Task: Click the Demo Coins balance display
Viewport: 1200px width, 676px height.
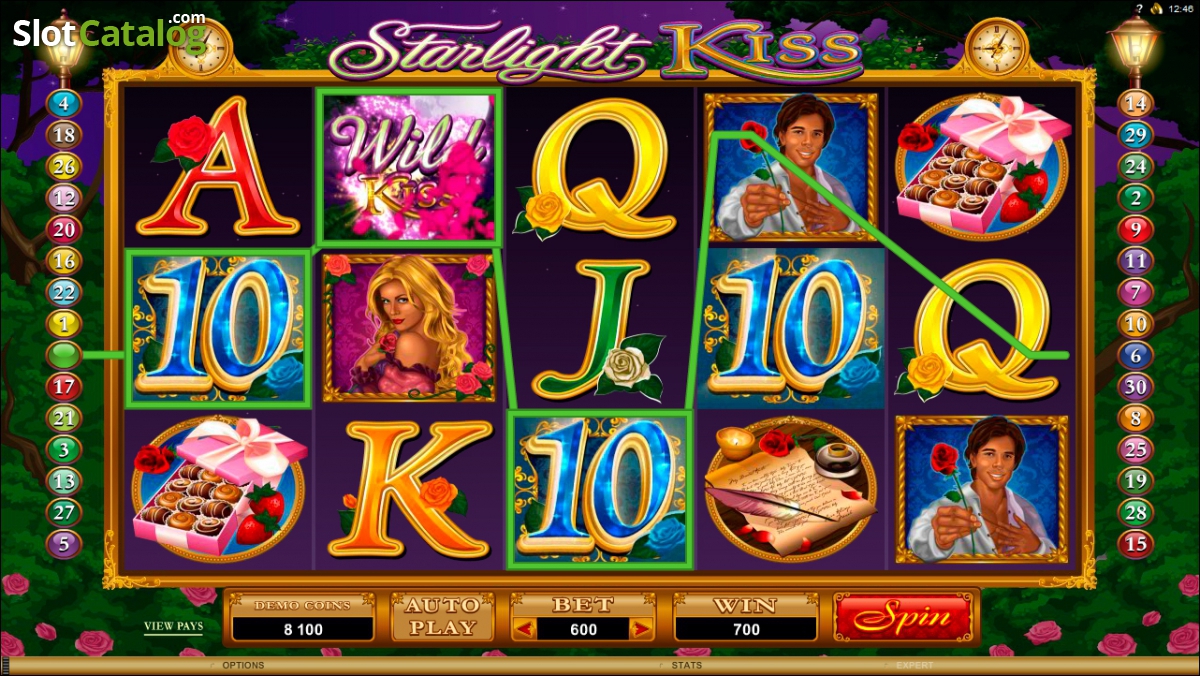Action: (303, 618)
